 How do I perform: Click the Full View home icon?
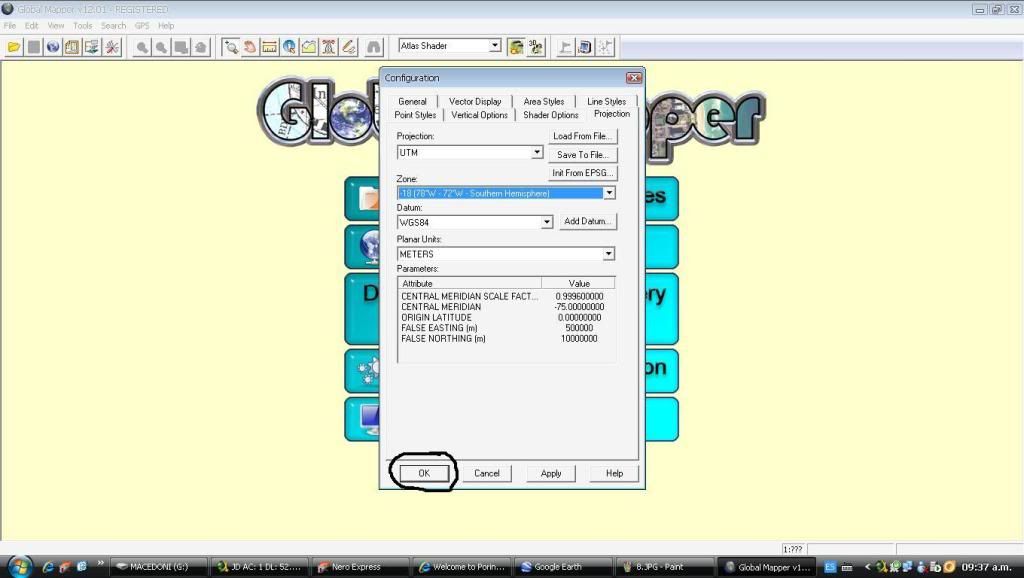coord(200,47)
